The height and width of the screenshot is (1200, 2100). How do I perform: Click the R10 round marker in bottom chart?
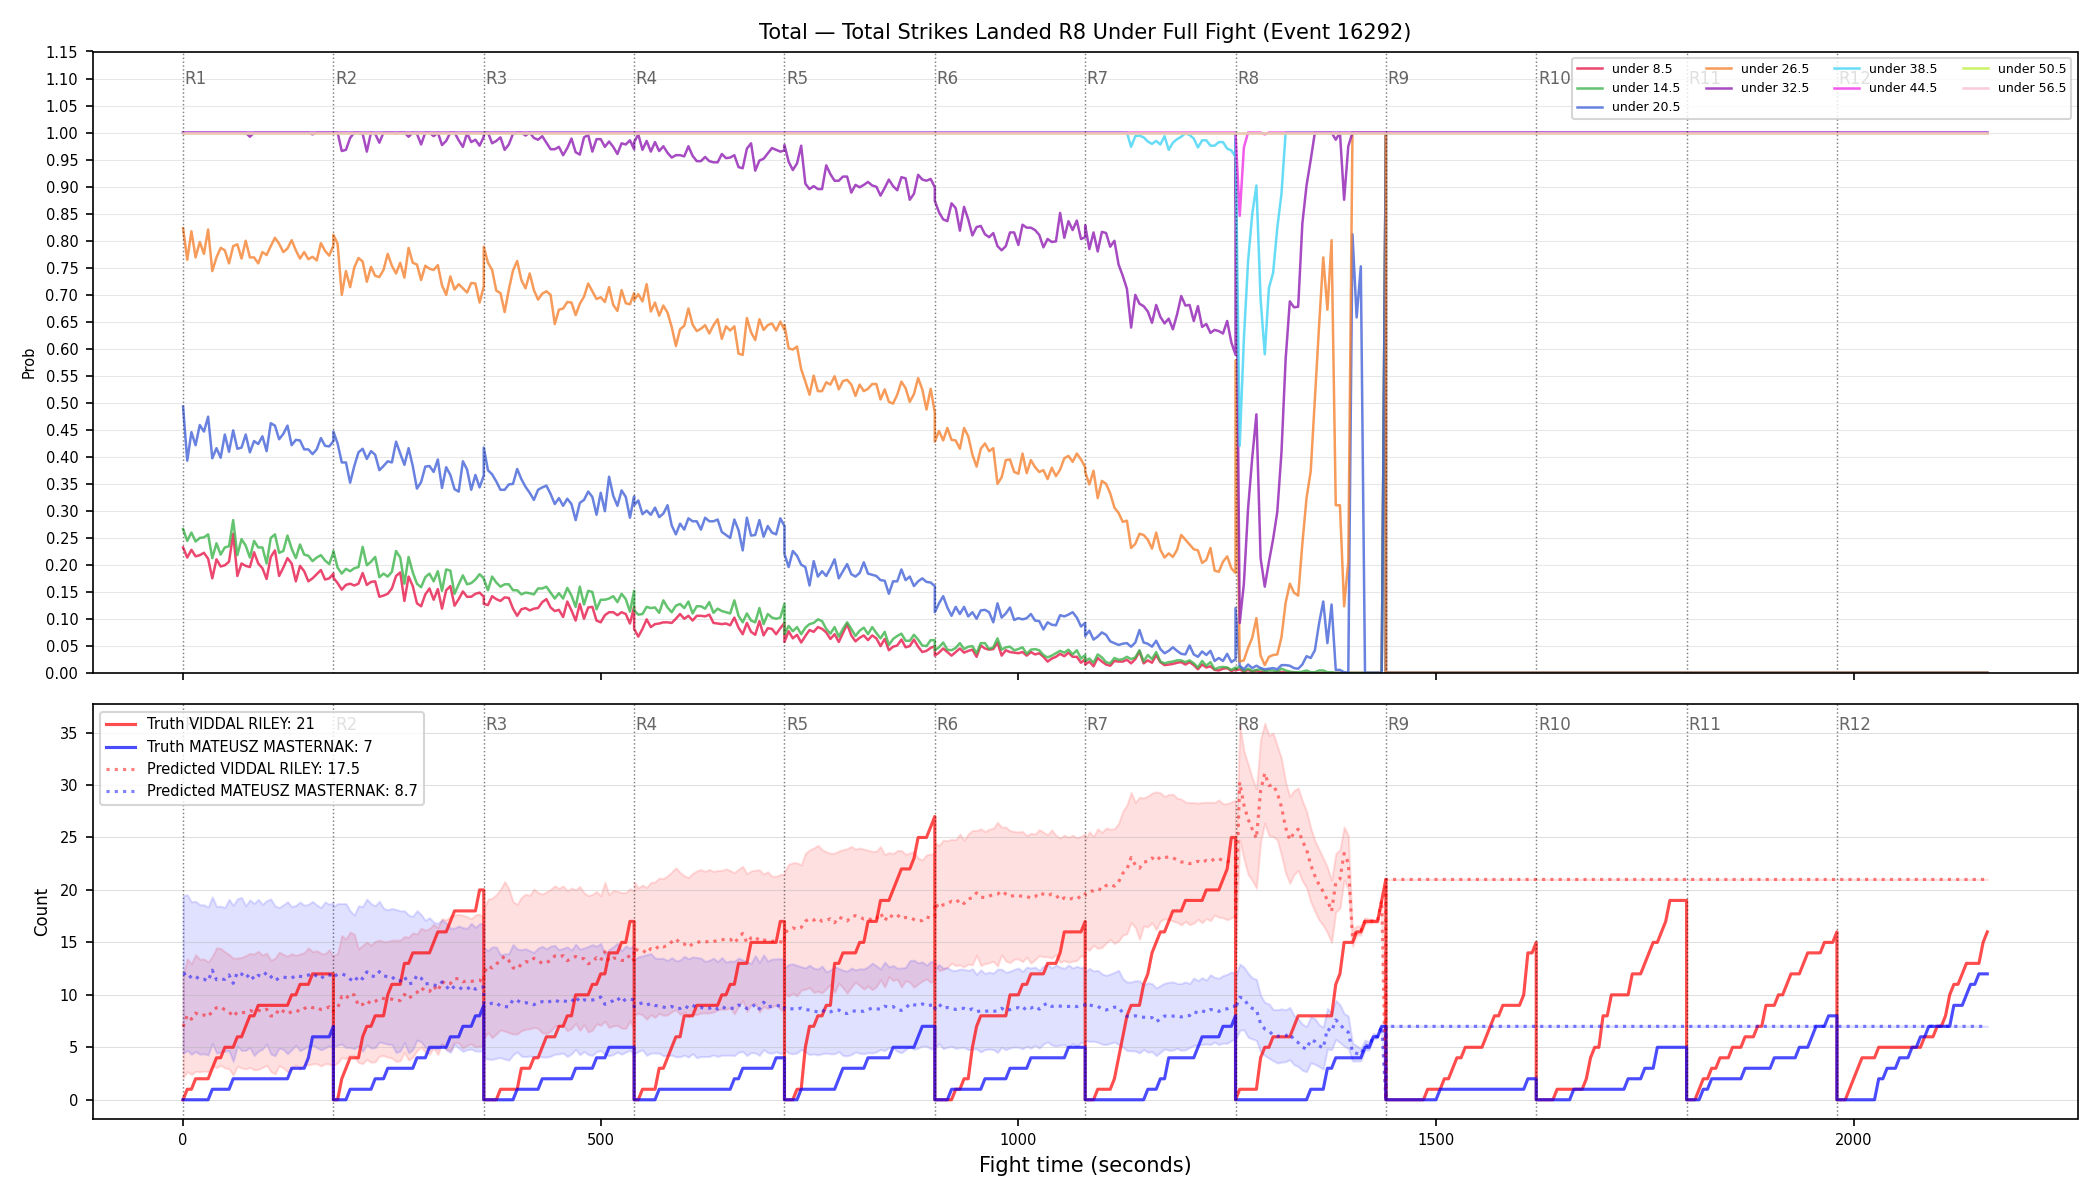click(x=1555, y=724)
